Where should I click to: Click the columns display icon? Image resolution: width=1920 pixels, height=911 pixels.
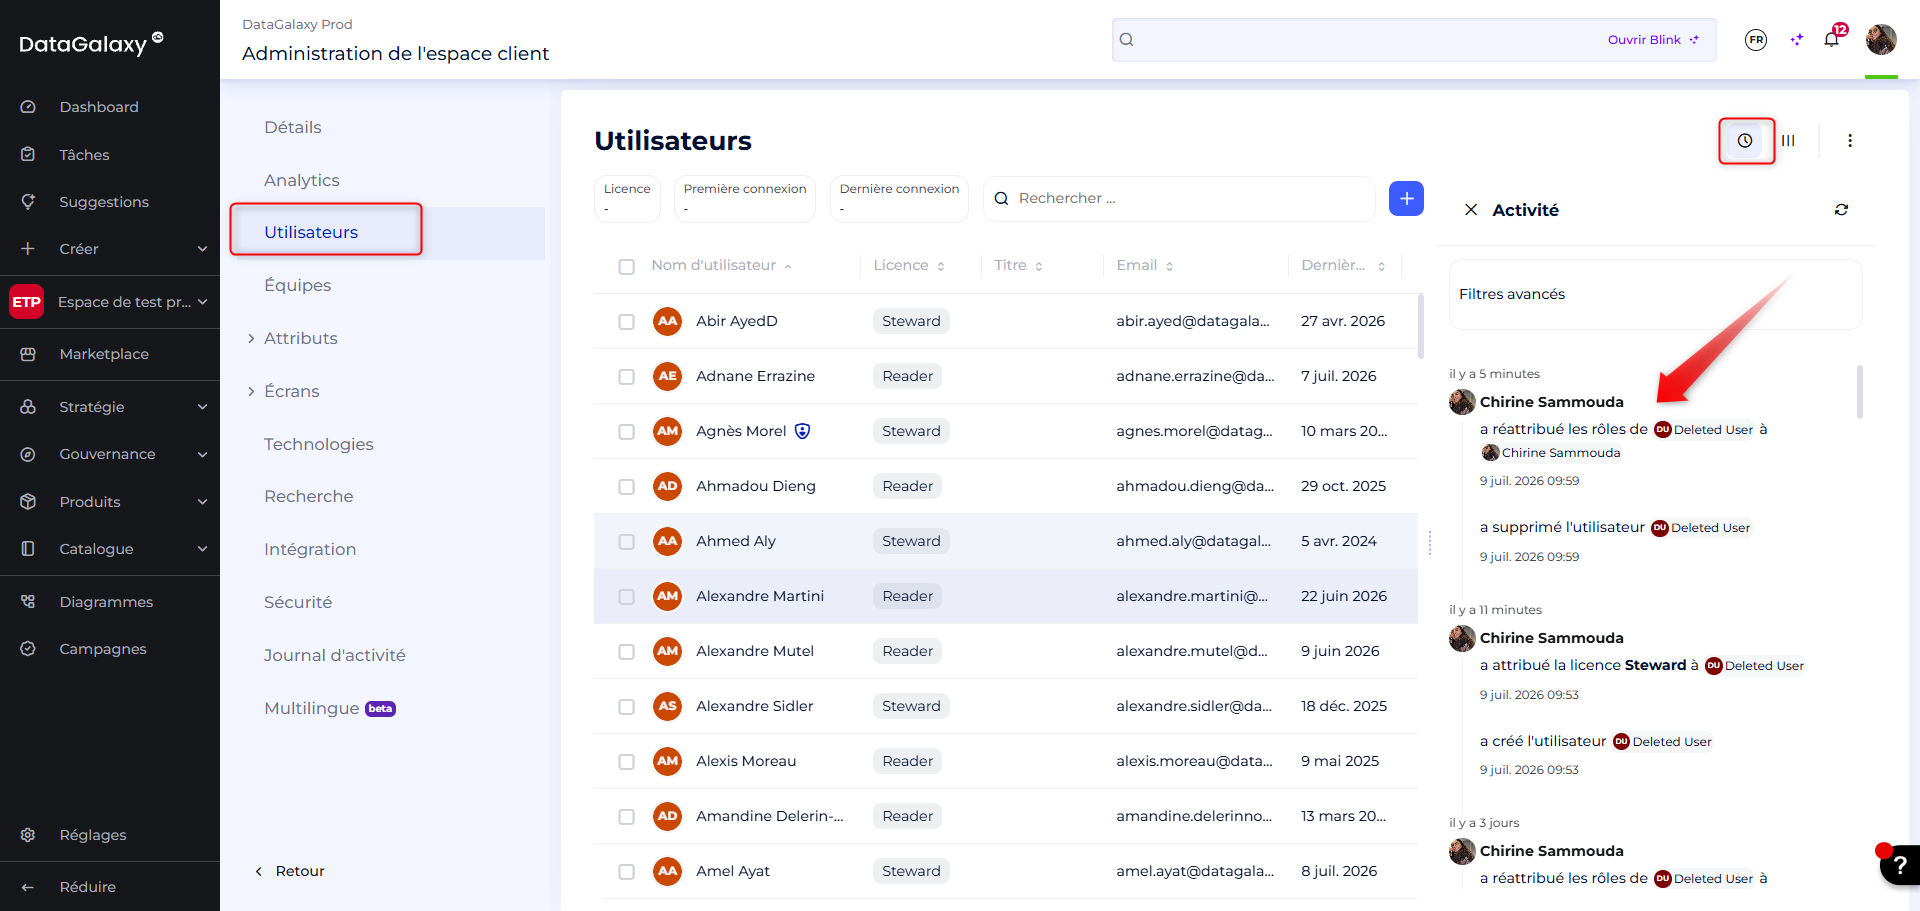coord(1788,141)
